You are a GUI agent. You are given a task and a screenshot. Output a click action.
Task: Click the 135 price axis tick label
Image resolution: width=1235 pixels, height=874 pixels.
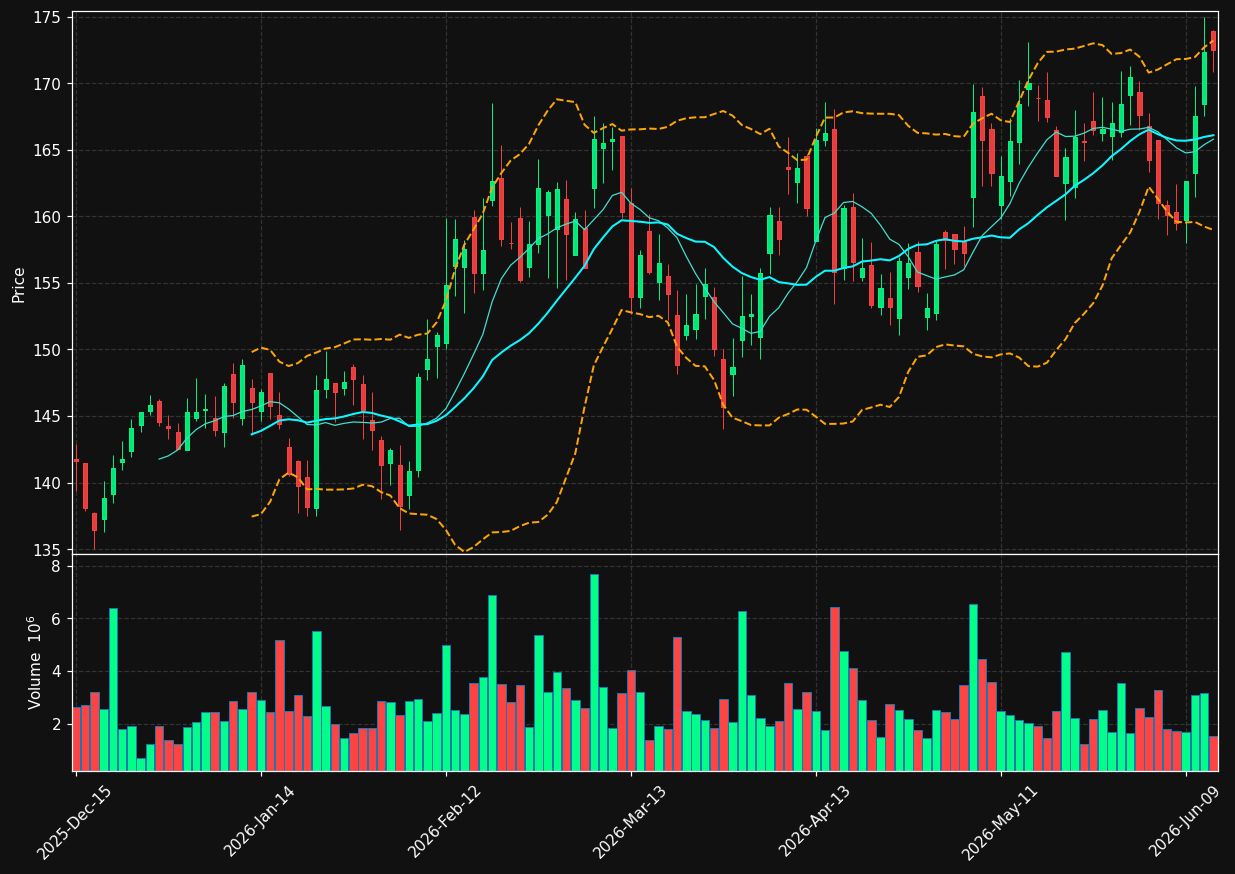click(x=47, y=550)
